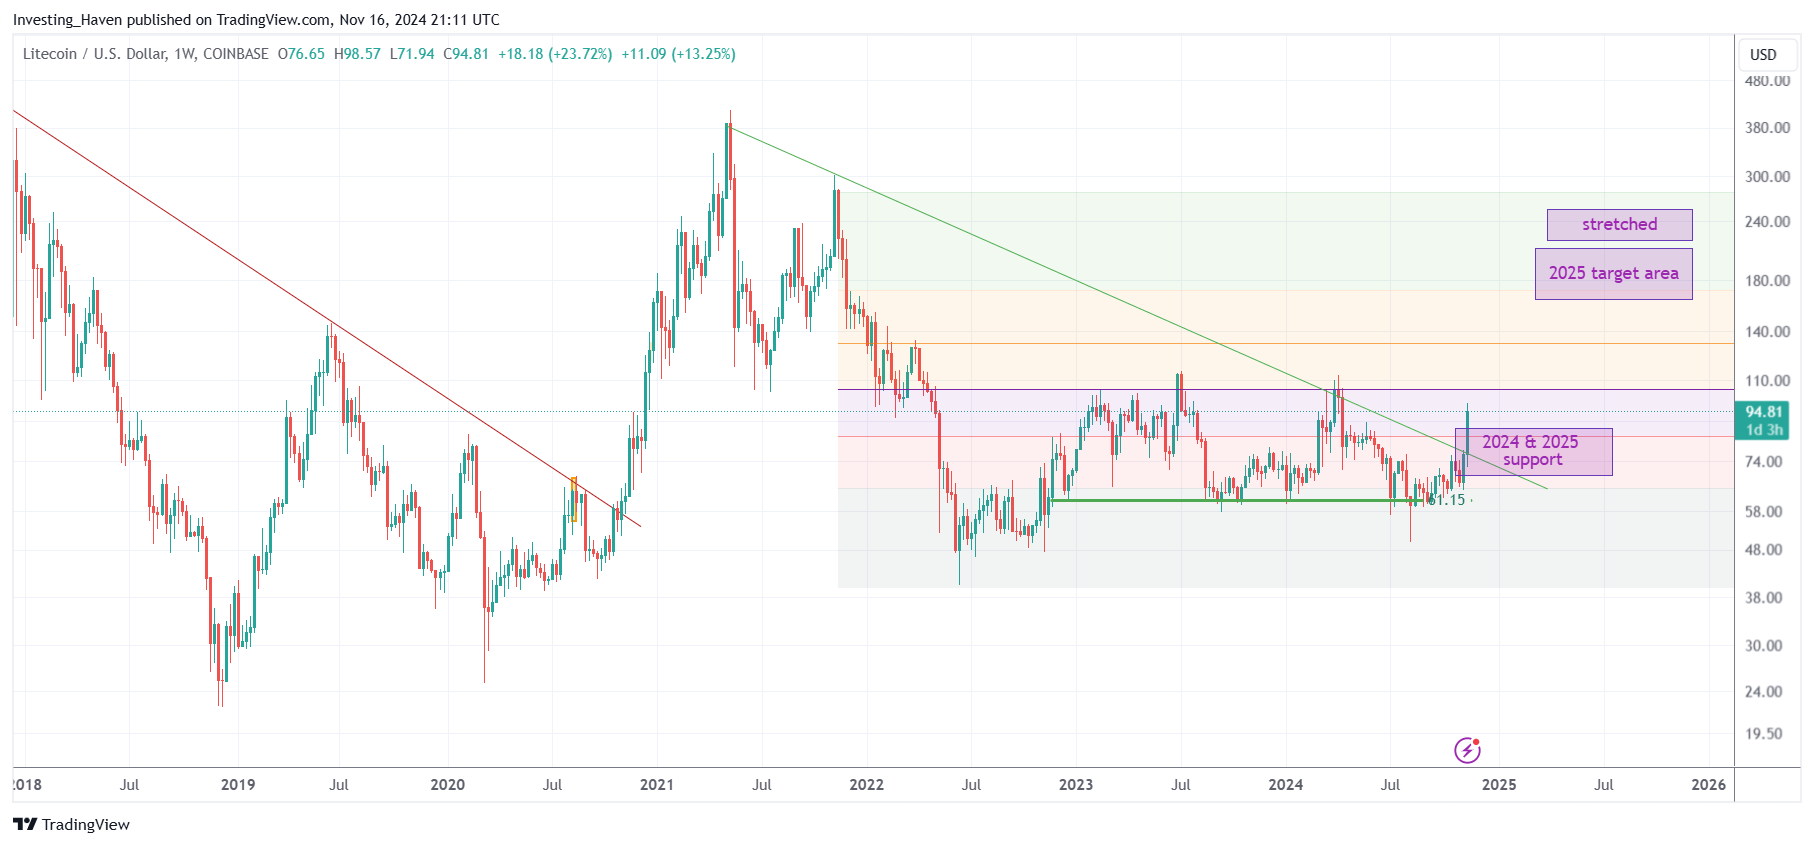Viewport: 1814px width, 846px height.
Task: Click the TradingView logo at bottom
Action: 71,824
